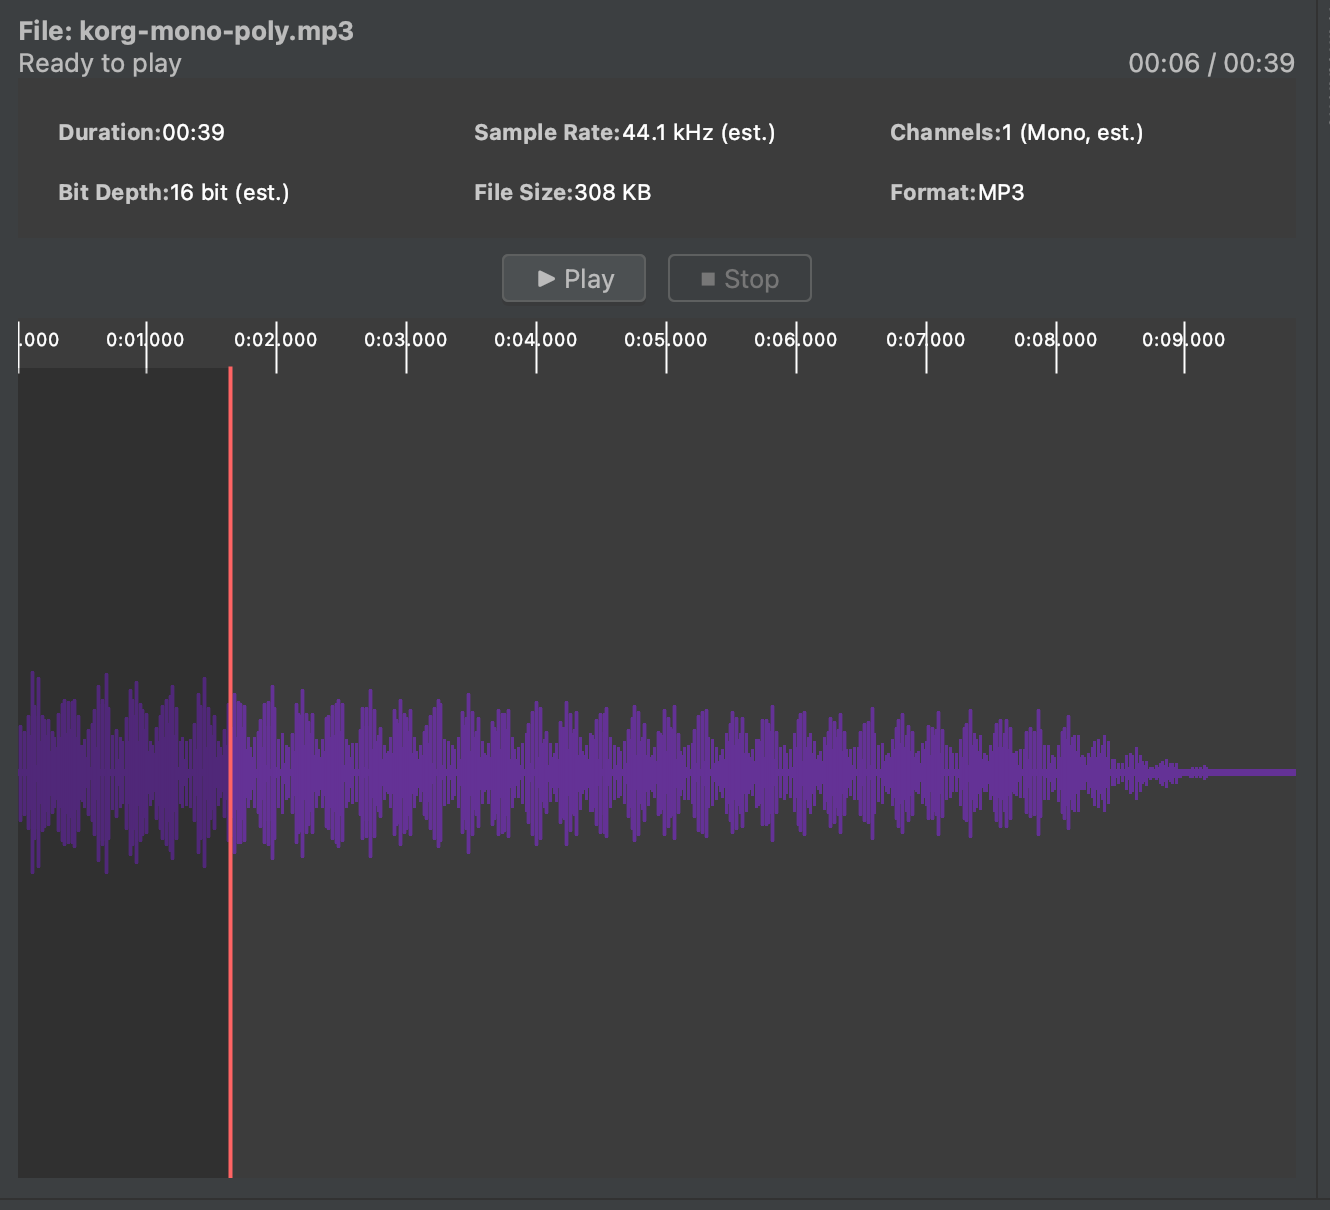Click the Bit Depth 16 bit label
Viewport: 1330px width, 1210px height.
click(173, 192)
